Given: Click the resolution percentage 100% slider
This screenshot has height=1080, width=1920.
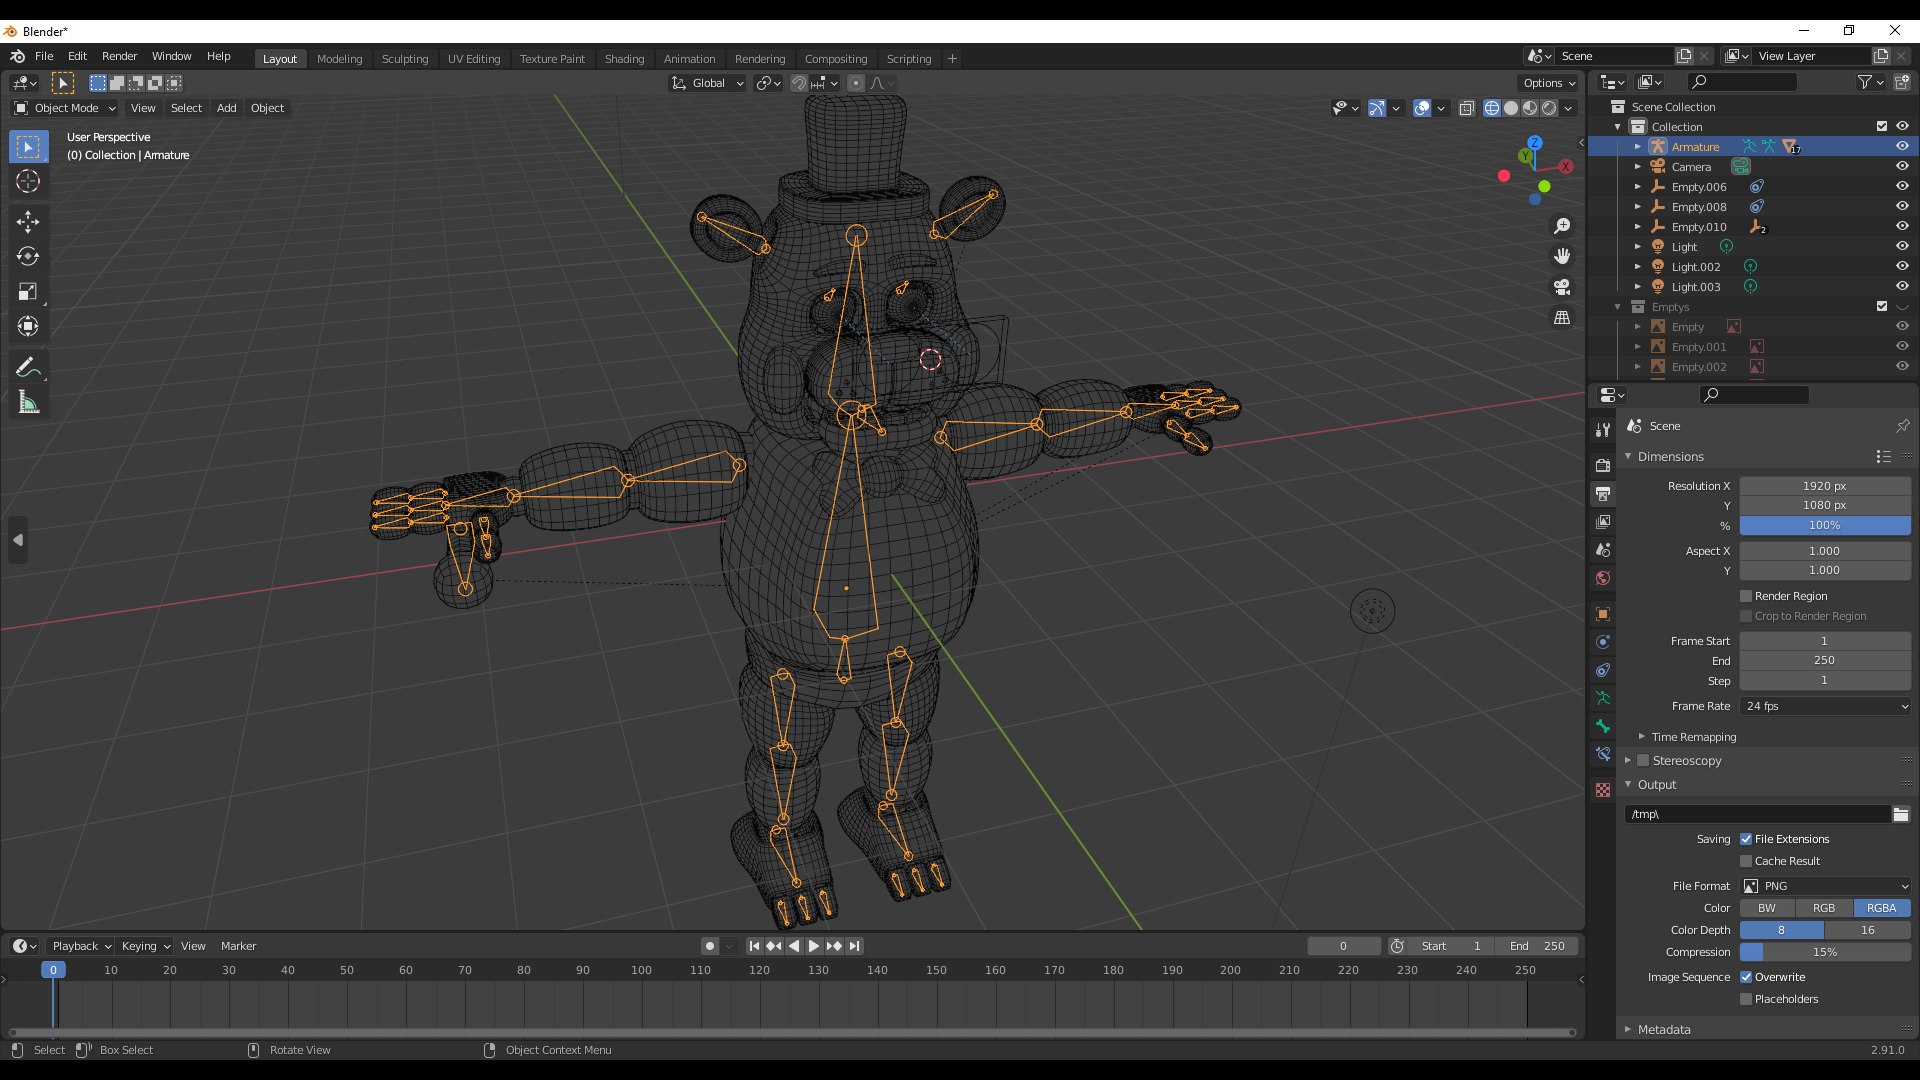Looking at the screenshot, I should [x=1826, y=525].
